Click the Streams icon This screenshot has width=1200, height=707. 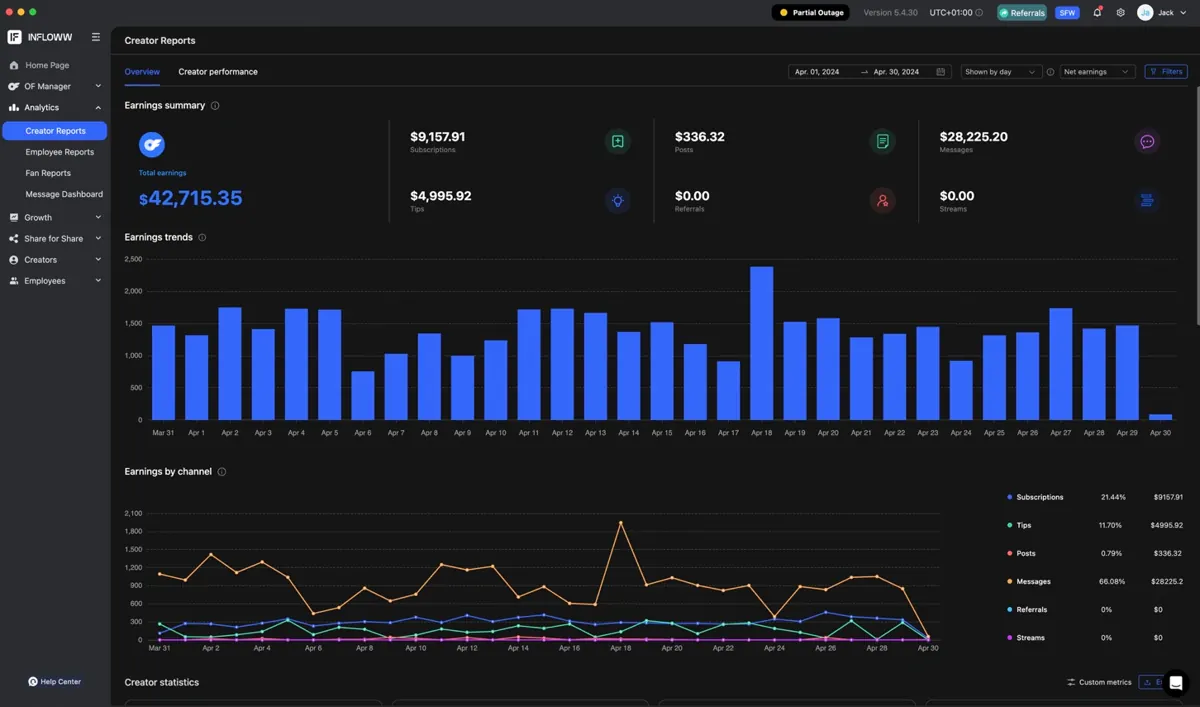click(x=1147, y=201)
